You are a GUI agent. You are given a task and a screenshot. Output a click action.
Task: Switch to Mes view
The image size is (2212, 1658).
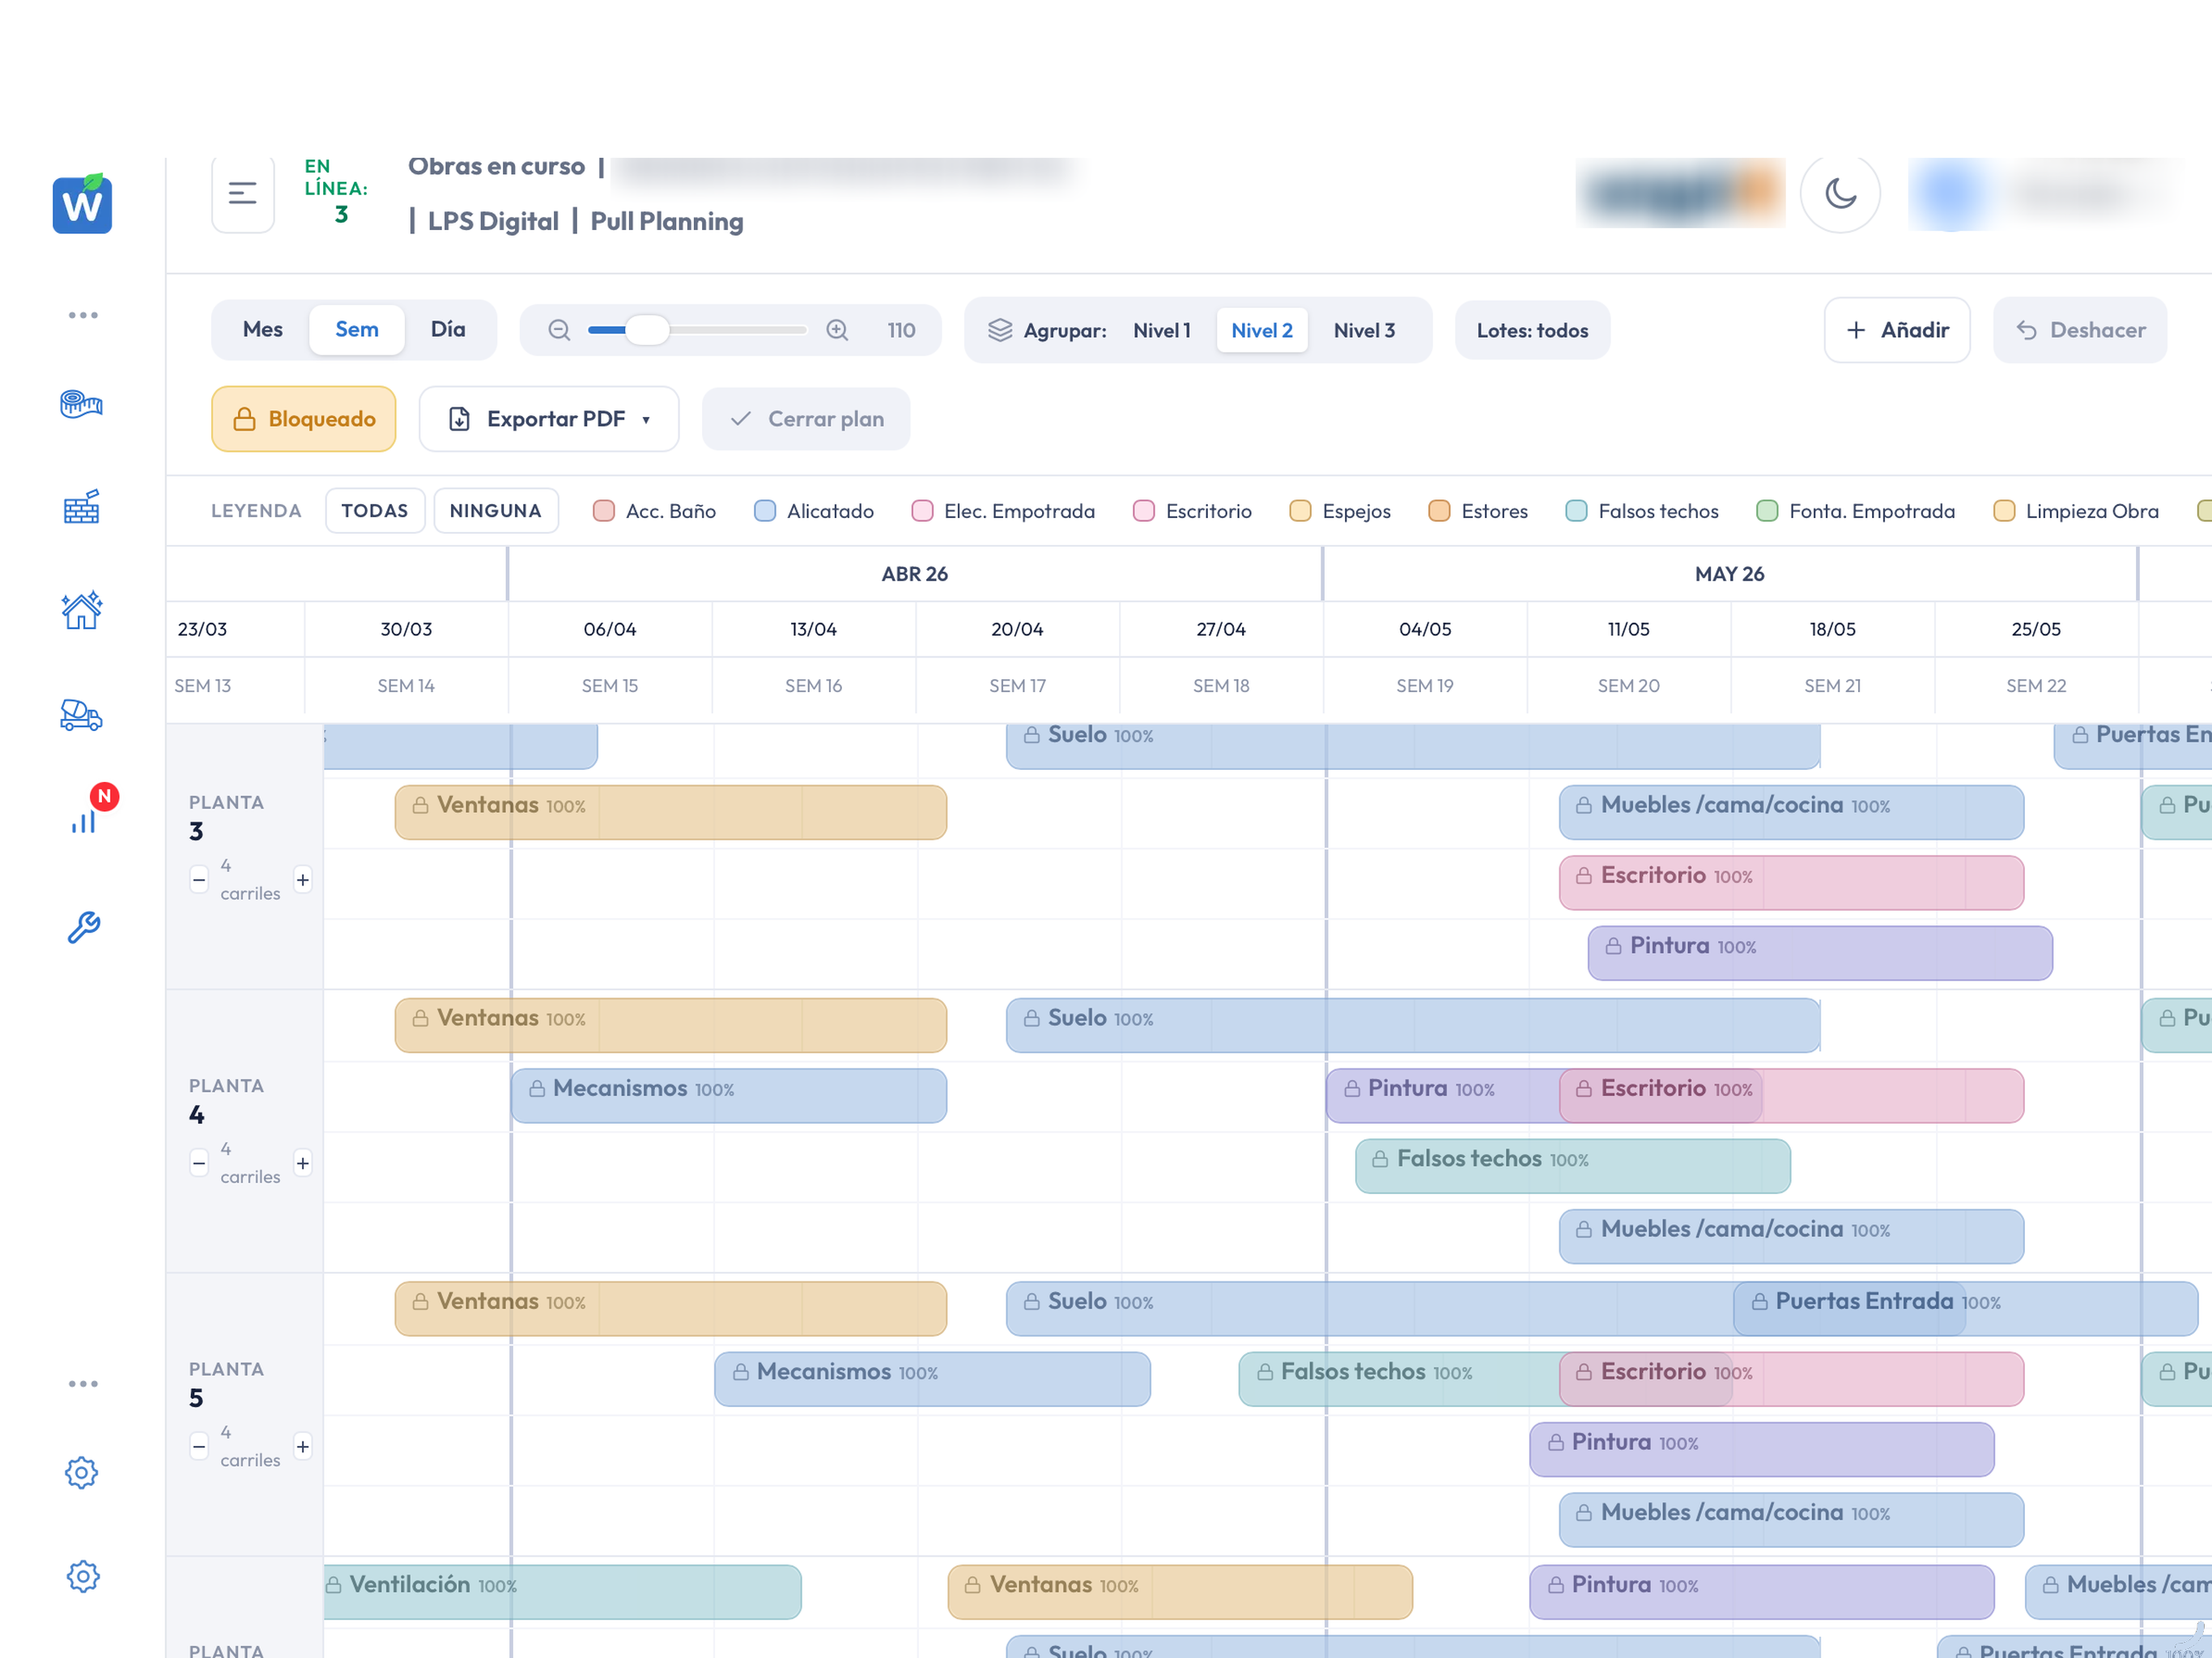coord(263,330)
